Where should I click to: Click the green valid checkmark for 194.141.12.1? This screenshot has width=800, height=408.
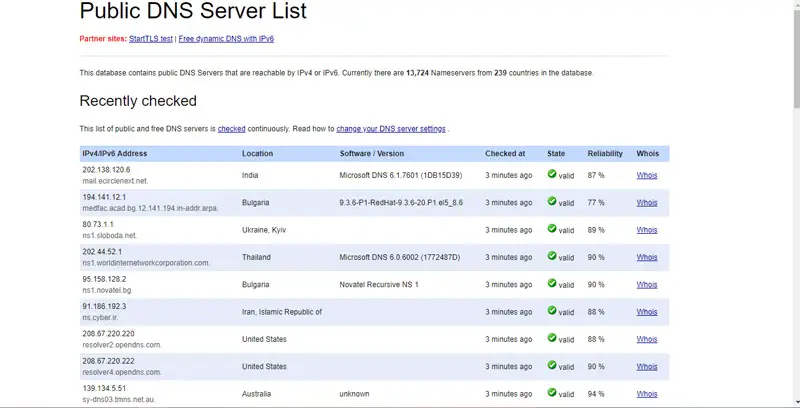[x=552, y=202]
